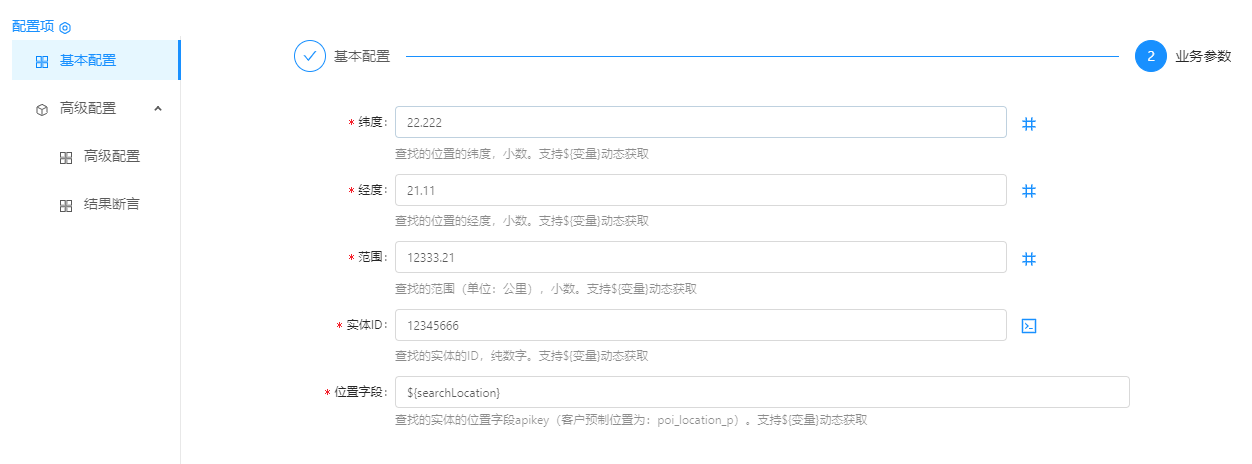Focus the 范围 input containing 12333.21
This screenshot has width=1252, height=464.
[x=700, y=257]
